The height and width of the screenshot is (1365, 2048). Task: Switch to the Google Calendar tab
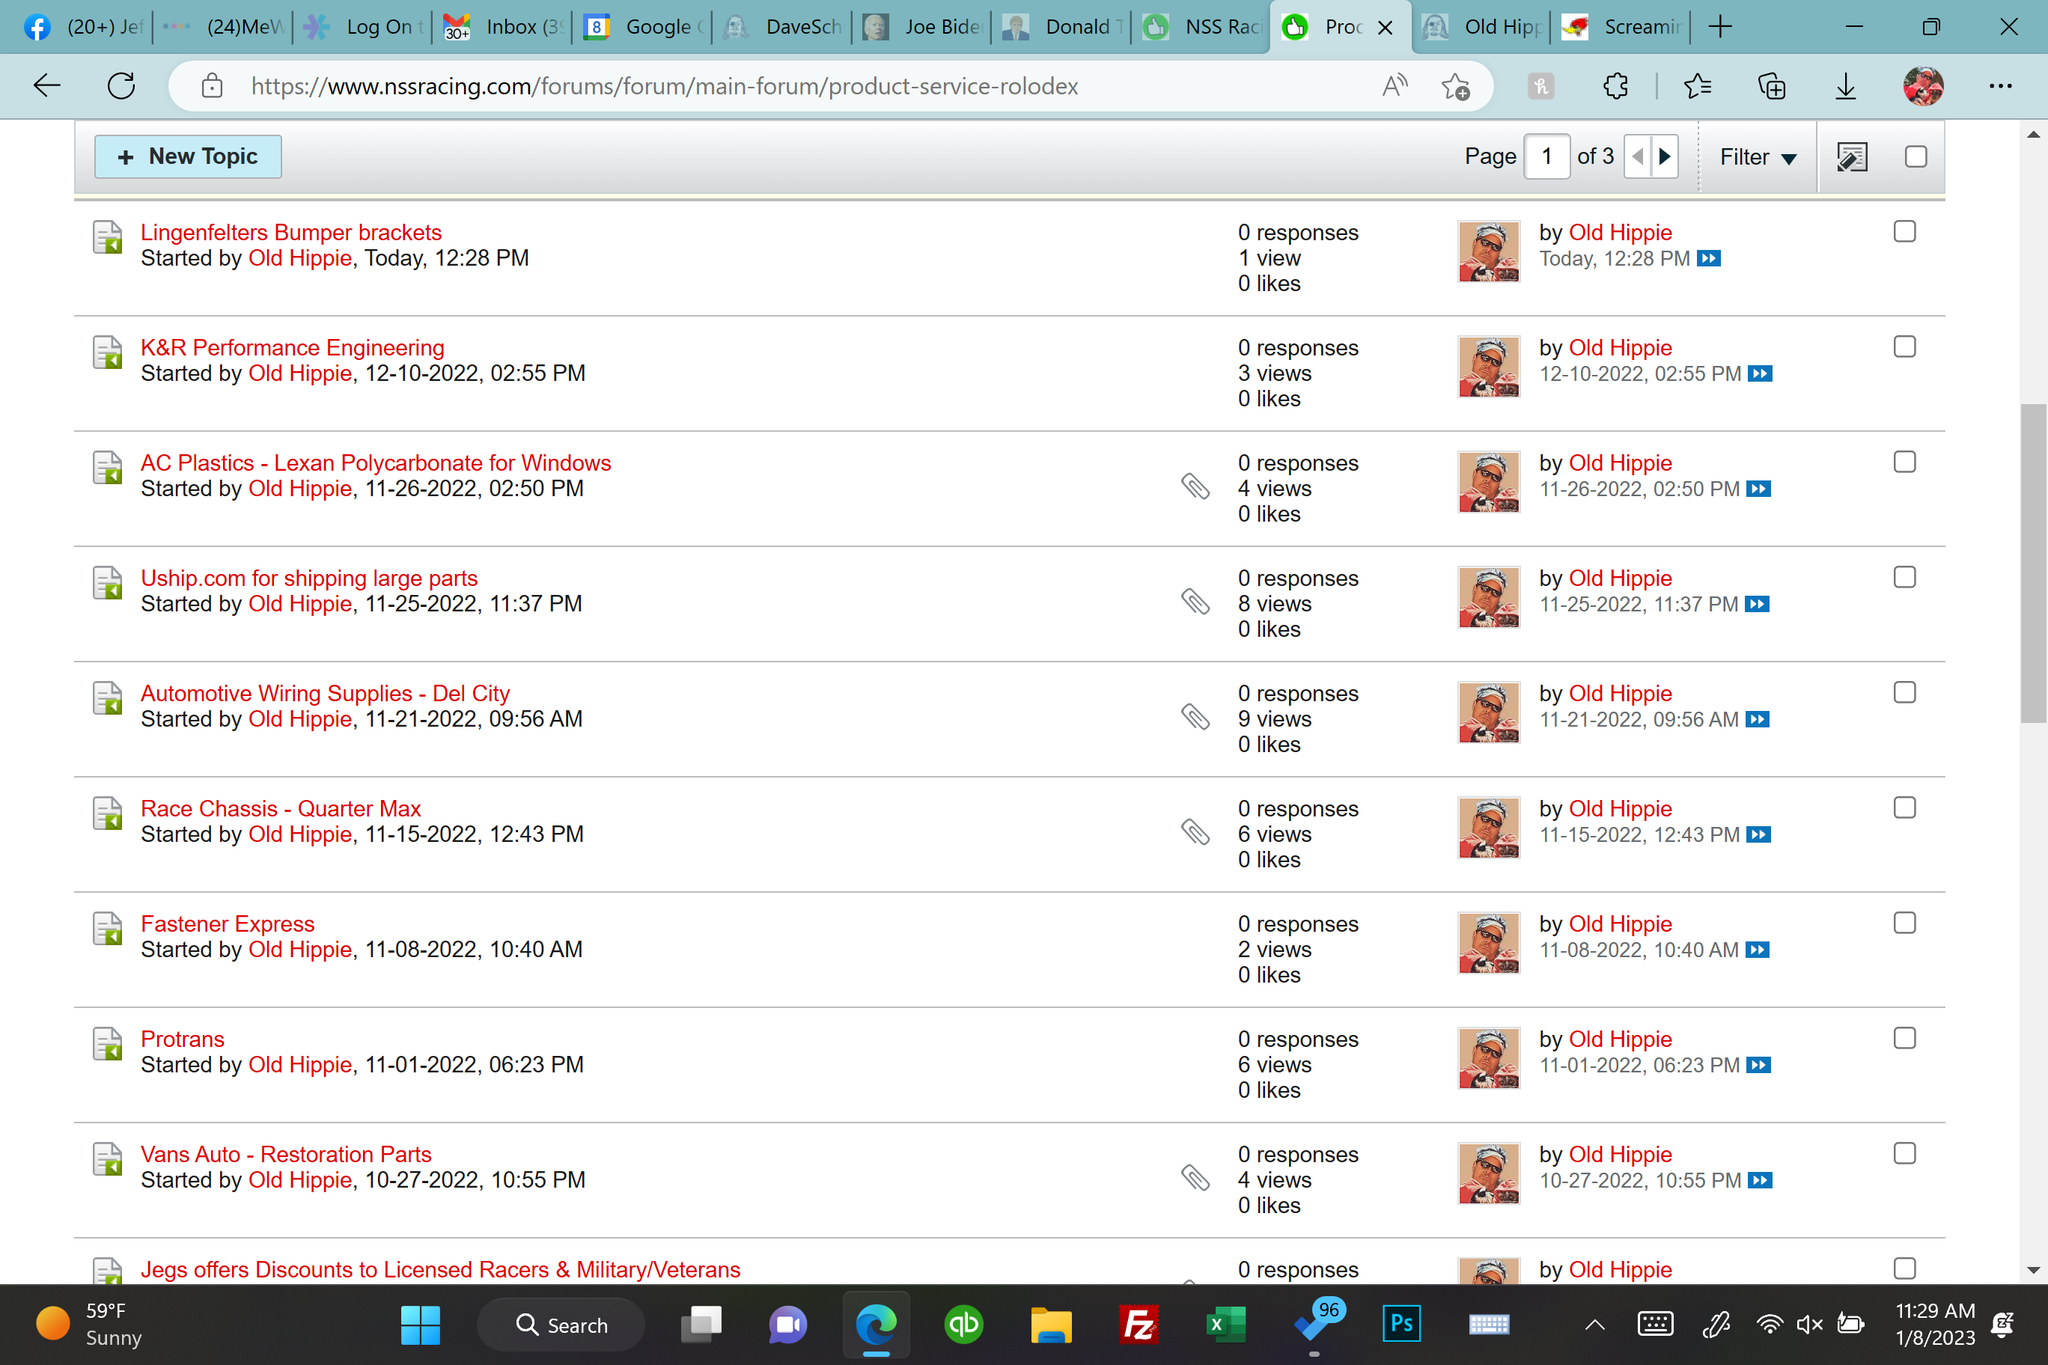(x=643, y=27)
